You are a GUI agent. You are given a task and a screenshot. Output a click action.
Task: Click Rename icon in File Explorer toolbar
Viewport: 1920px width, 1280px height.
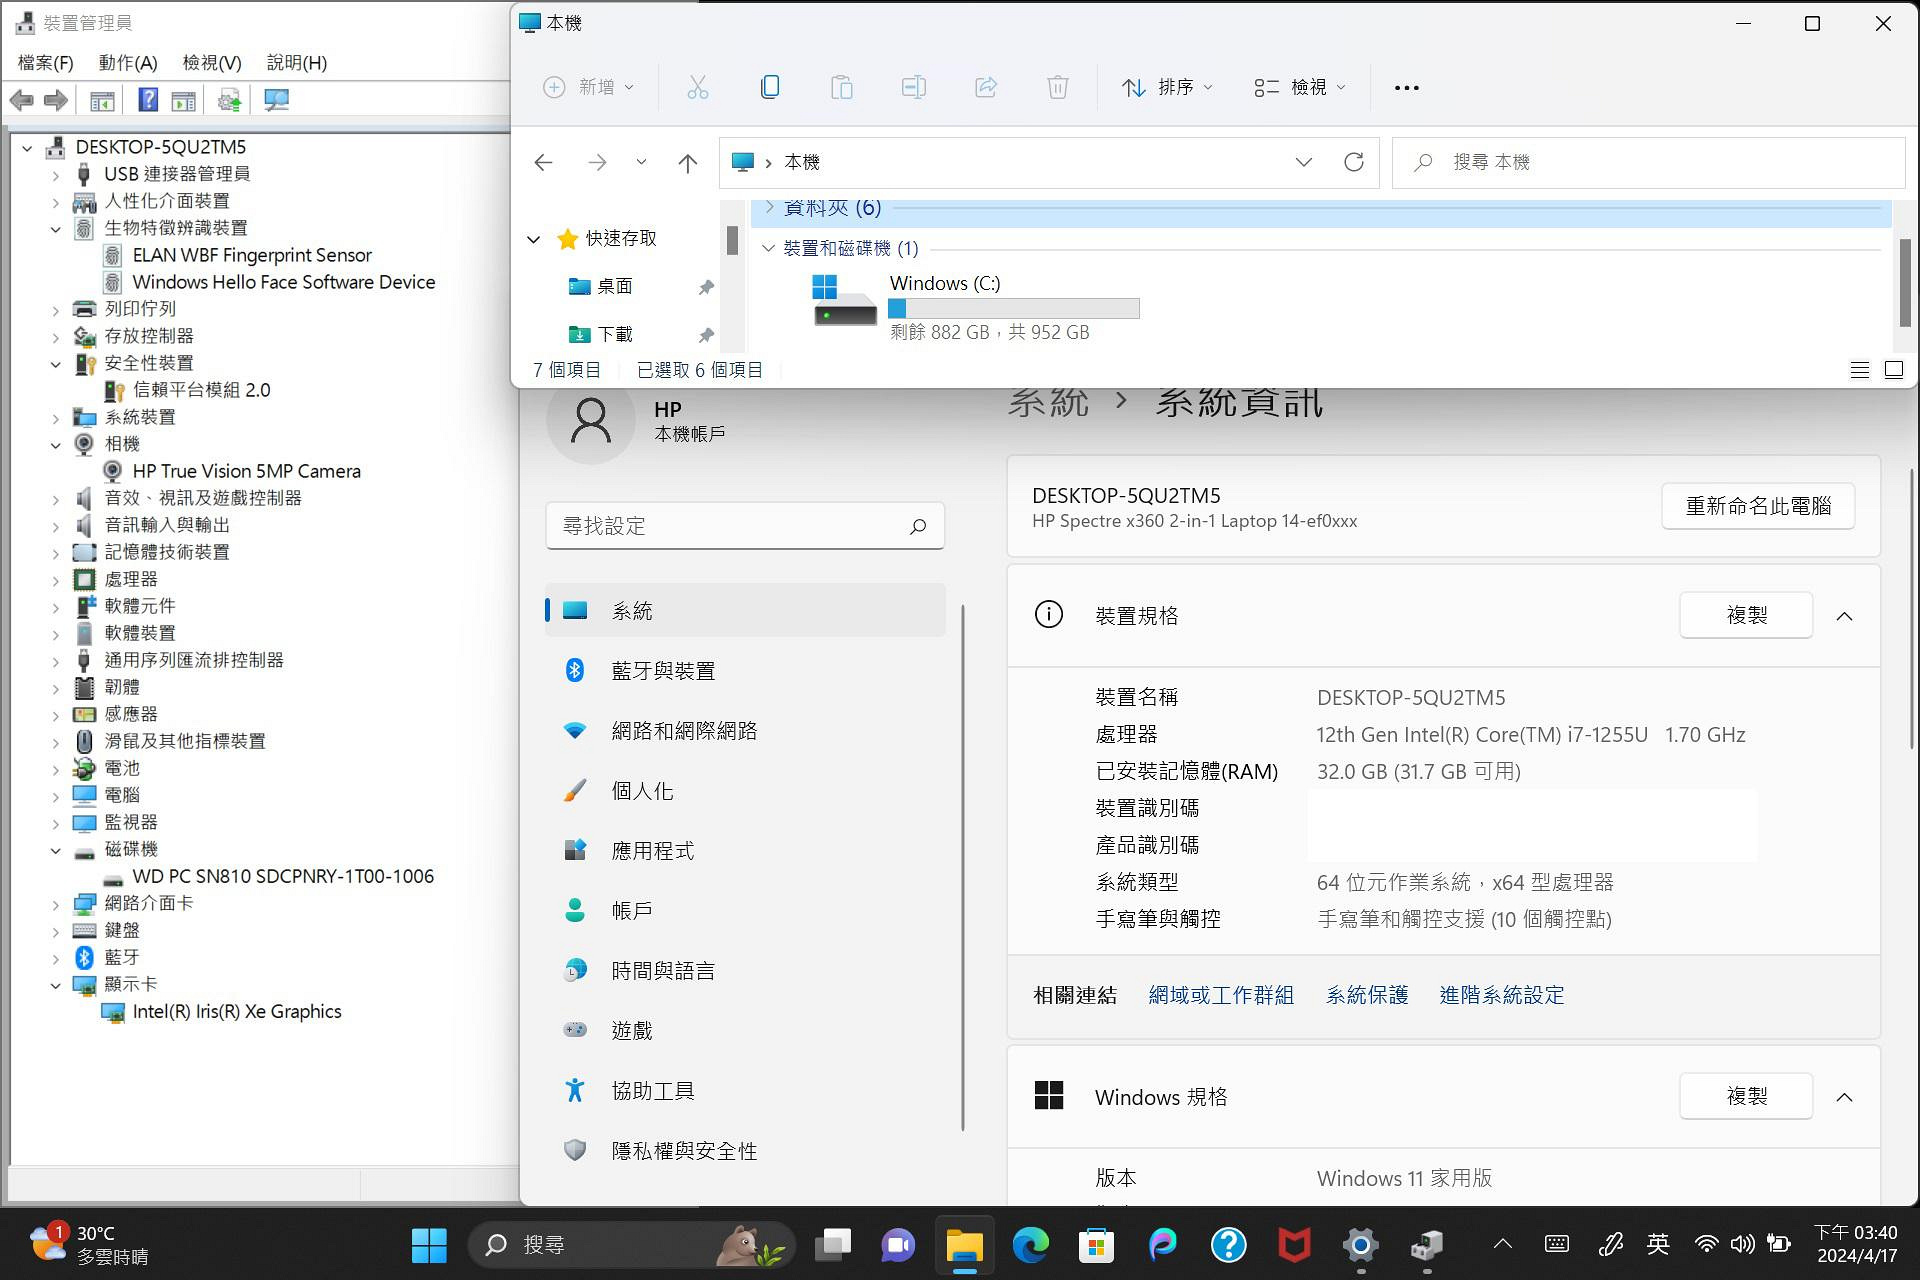click(x=914, y=88)
